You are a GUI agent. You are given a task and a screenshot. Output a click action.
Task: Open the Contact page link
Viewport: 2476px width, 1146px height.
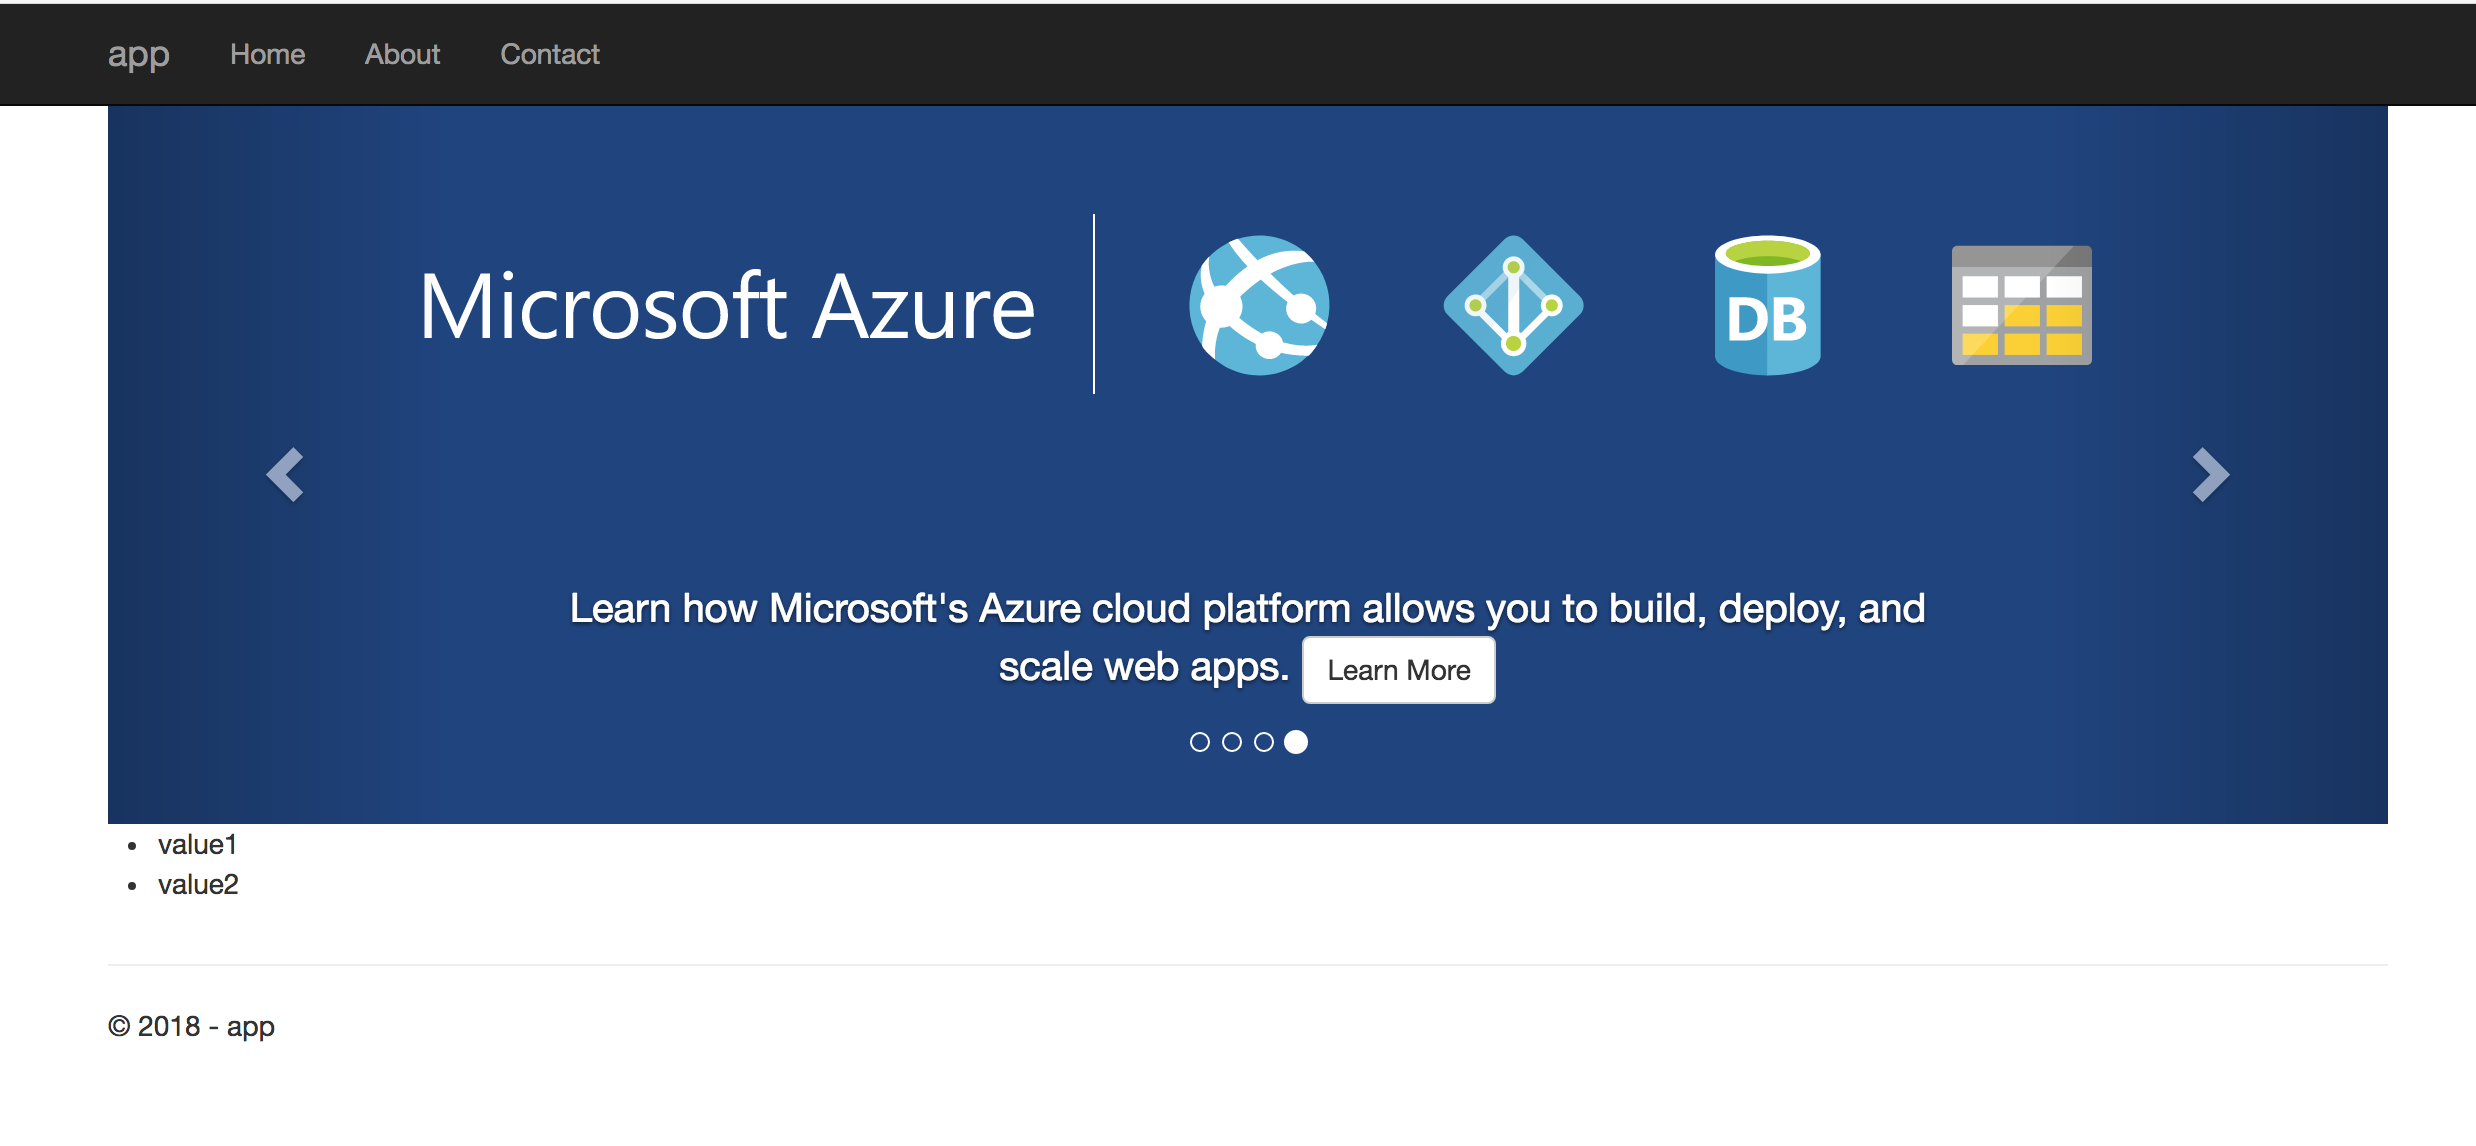549,54
